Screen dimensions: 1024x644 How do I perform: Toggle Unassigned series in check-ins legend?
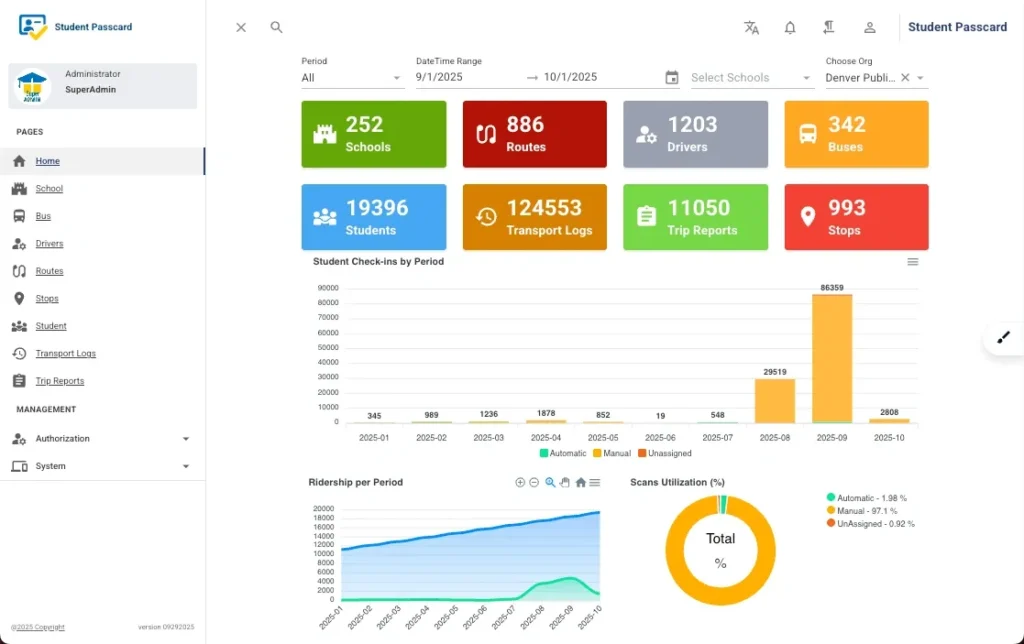click(x=665, y=453)
